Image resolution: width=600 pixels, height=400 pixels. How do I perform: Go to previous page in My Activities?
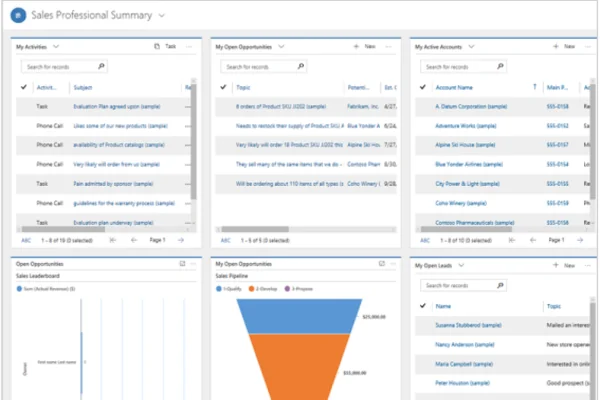coord(134,240)
